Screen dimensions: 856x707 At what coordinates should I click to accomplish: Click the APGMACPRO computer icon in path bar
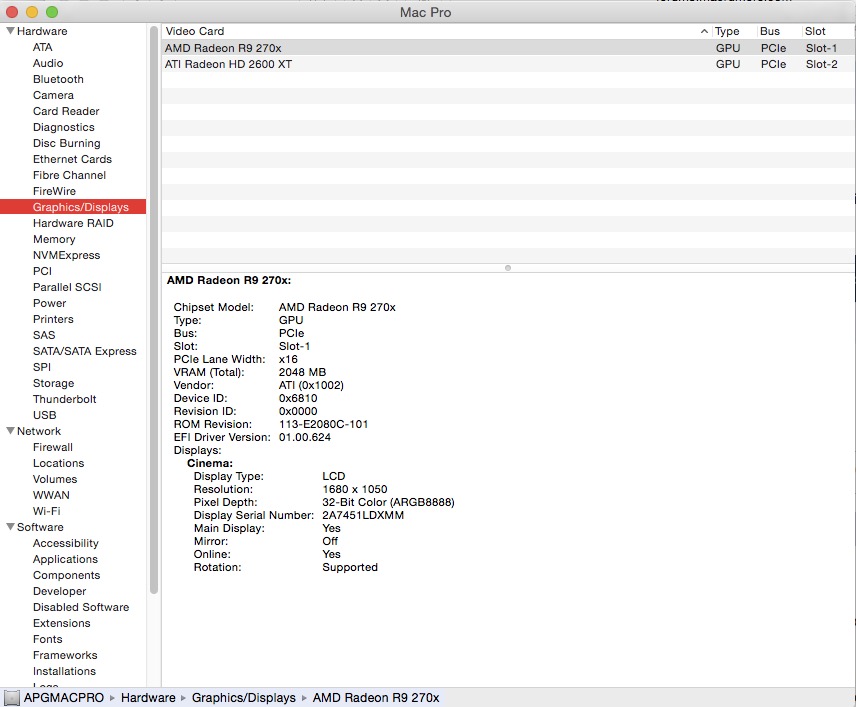[x=11, y=698]
